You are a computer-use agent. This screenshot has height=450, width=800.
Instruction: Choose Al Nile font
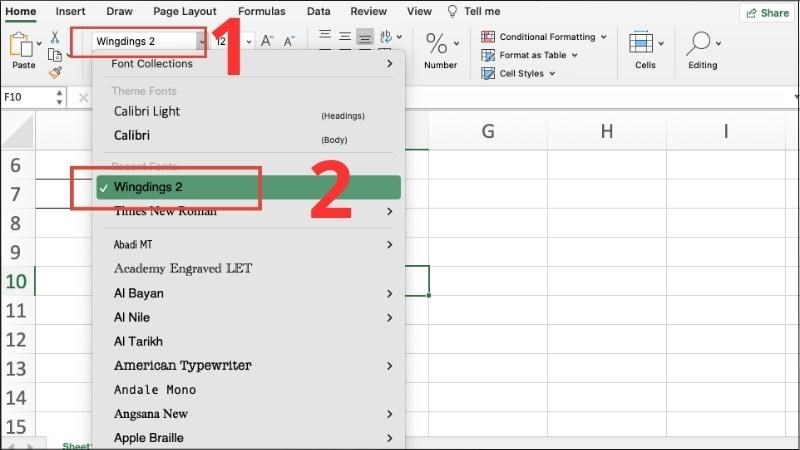(x=248, y=317)
